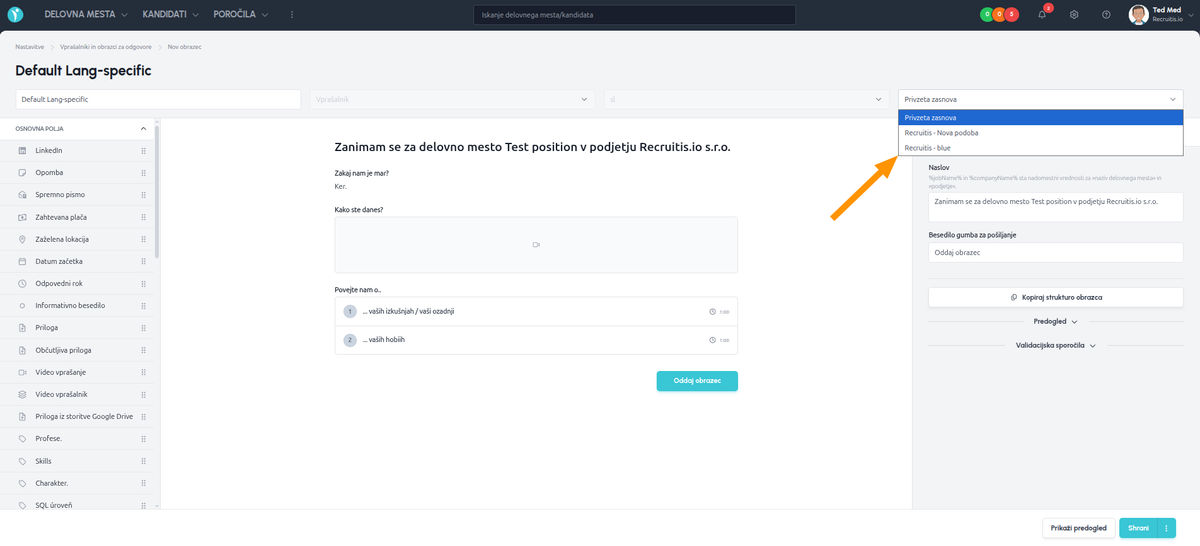Click the Opomba note icon
Viewport: 1200px width, 546px height.
(x=23, y=172)
